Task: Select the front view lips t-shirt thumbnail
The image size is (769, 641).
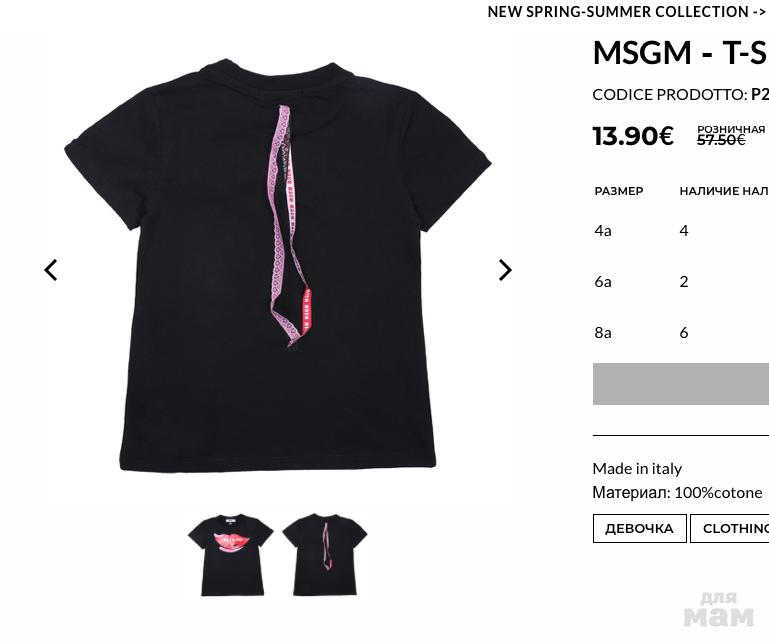Action: click(x=231, y=555)
